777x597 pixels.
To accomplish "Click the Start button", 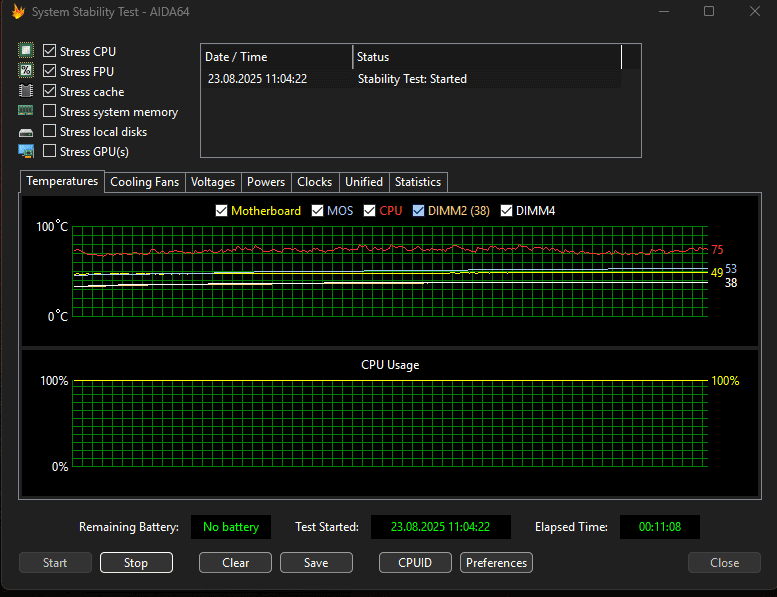I will click(55, 563).
